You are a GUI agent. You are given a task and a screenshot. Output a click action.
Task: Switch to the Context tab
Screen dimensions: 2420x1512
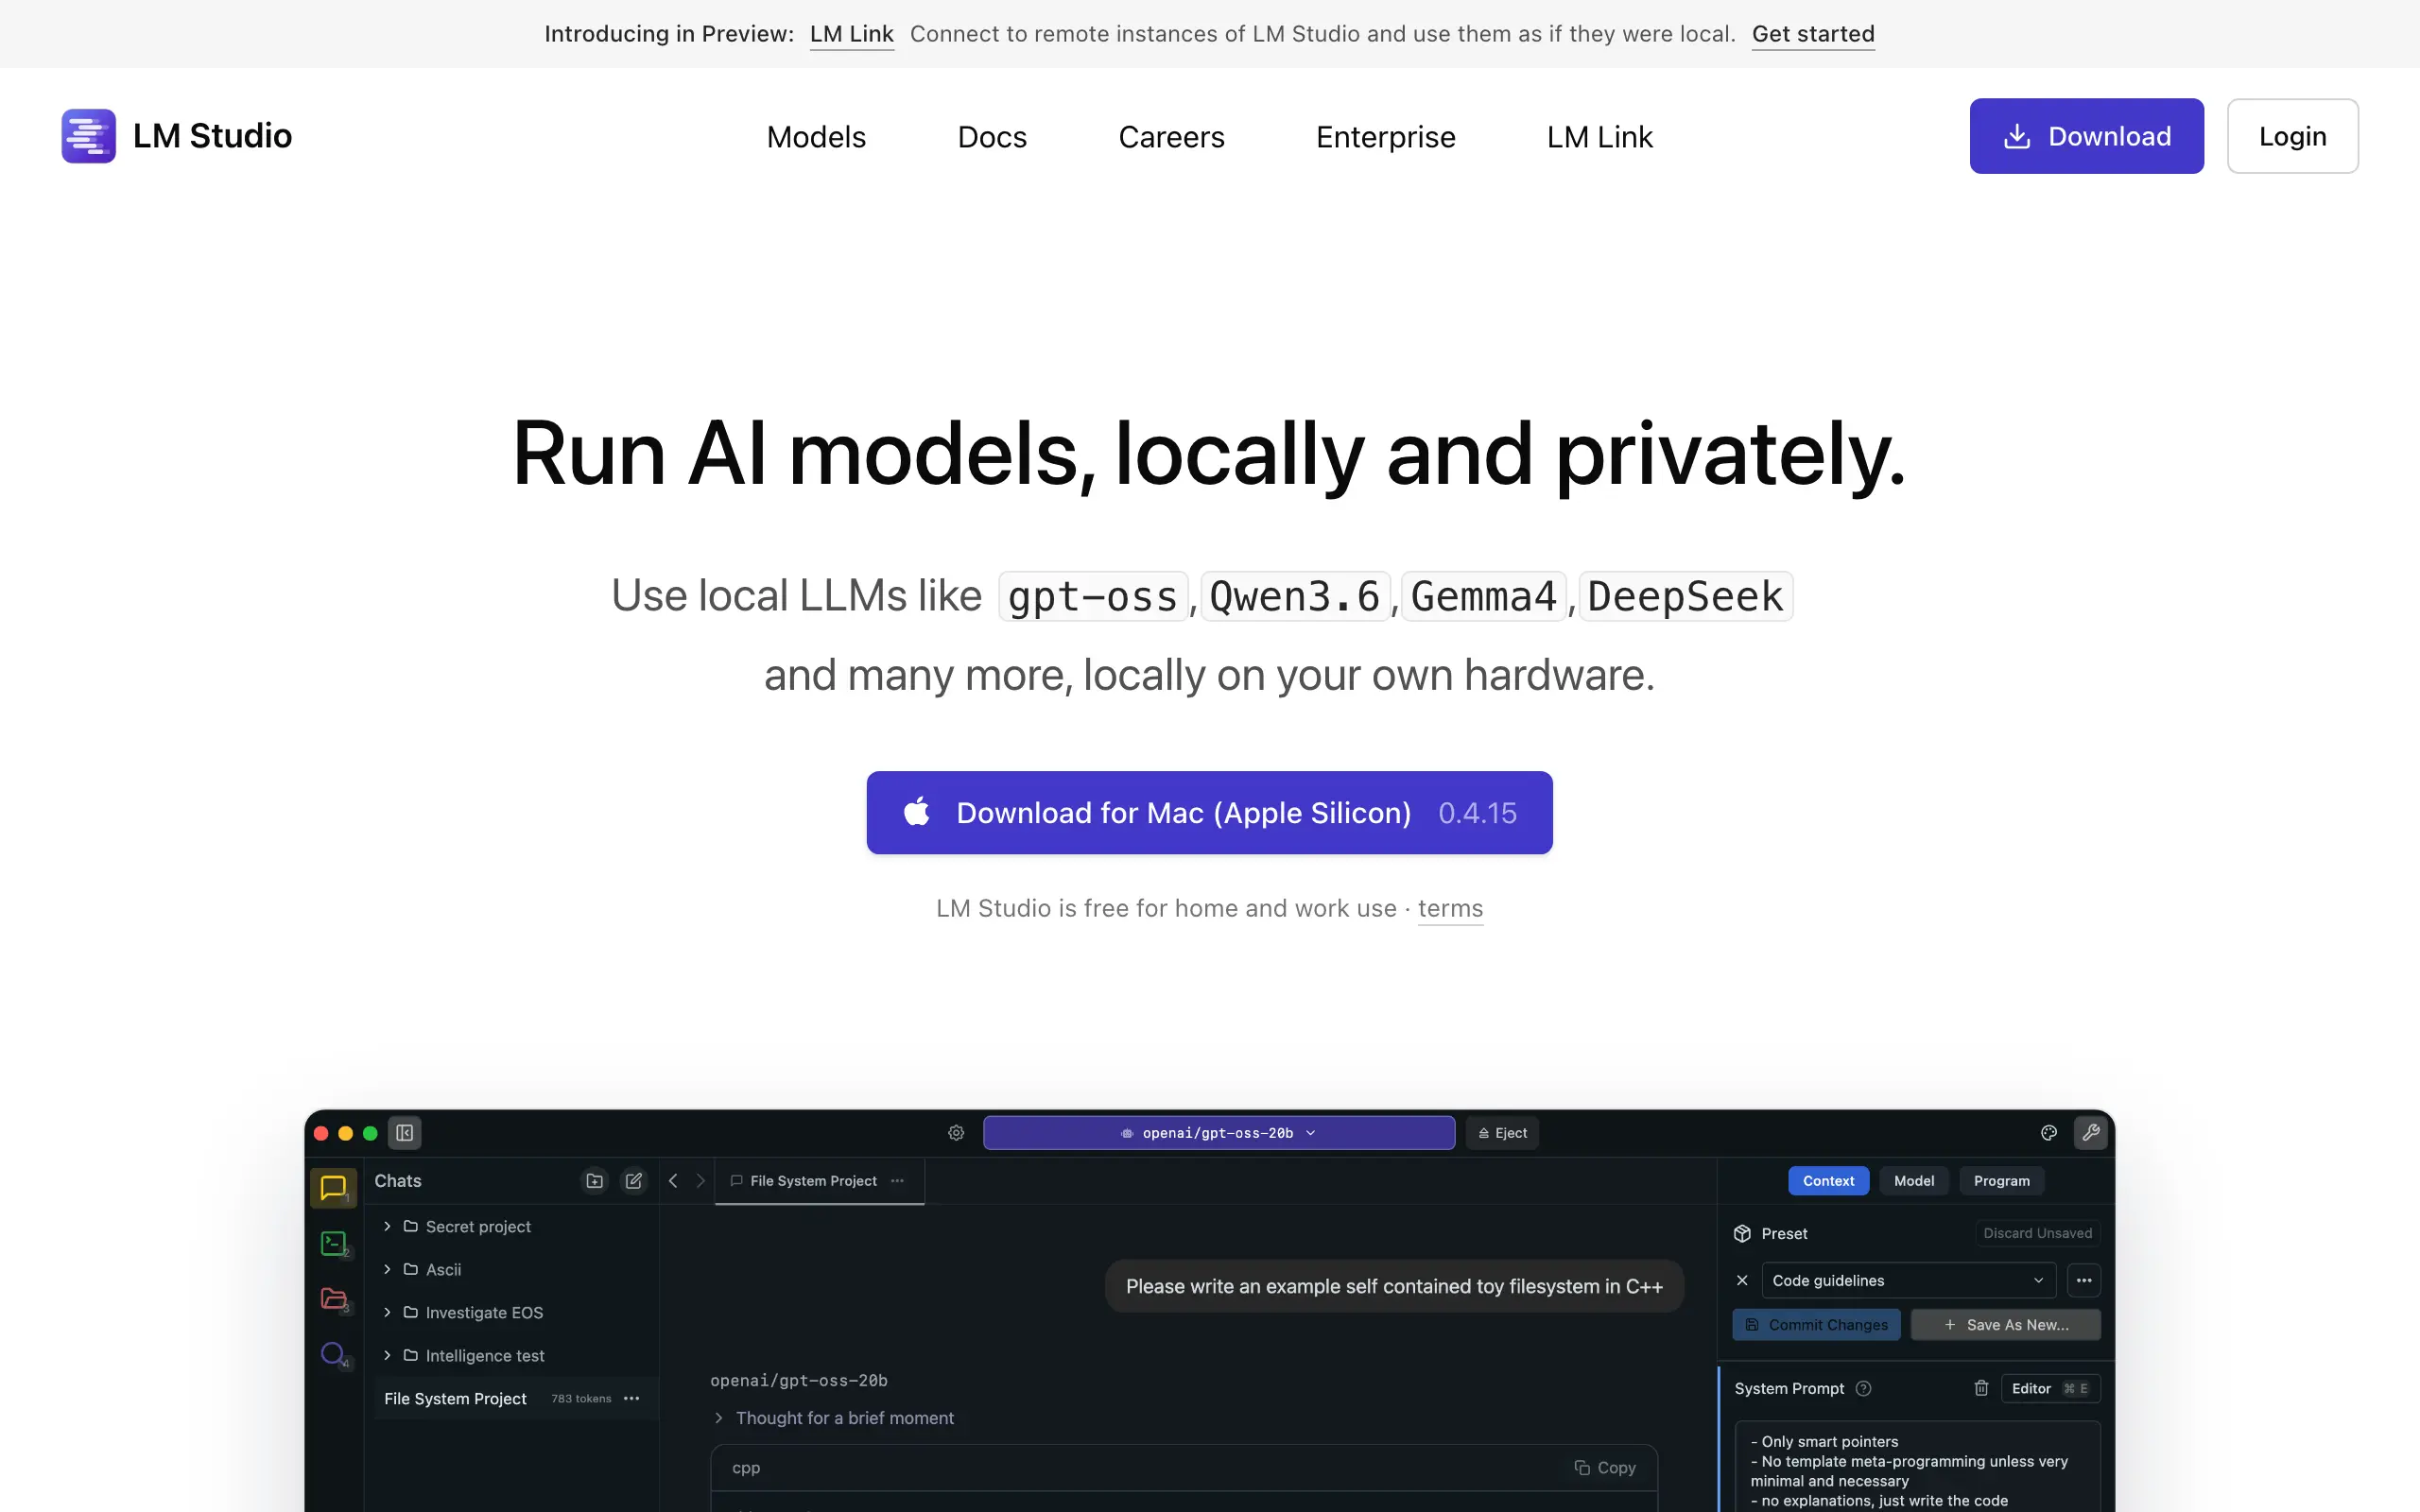1828,1181
